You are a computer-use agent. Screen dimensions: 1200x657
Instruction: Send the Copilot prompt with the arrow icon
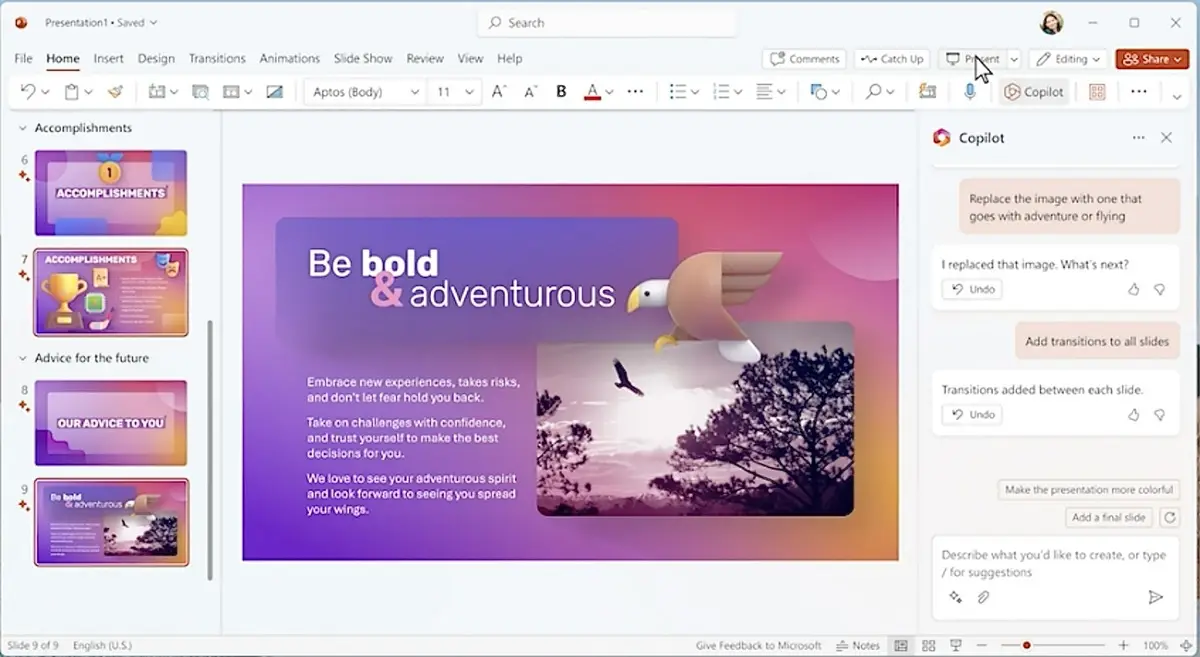click(1155, 597)
